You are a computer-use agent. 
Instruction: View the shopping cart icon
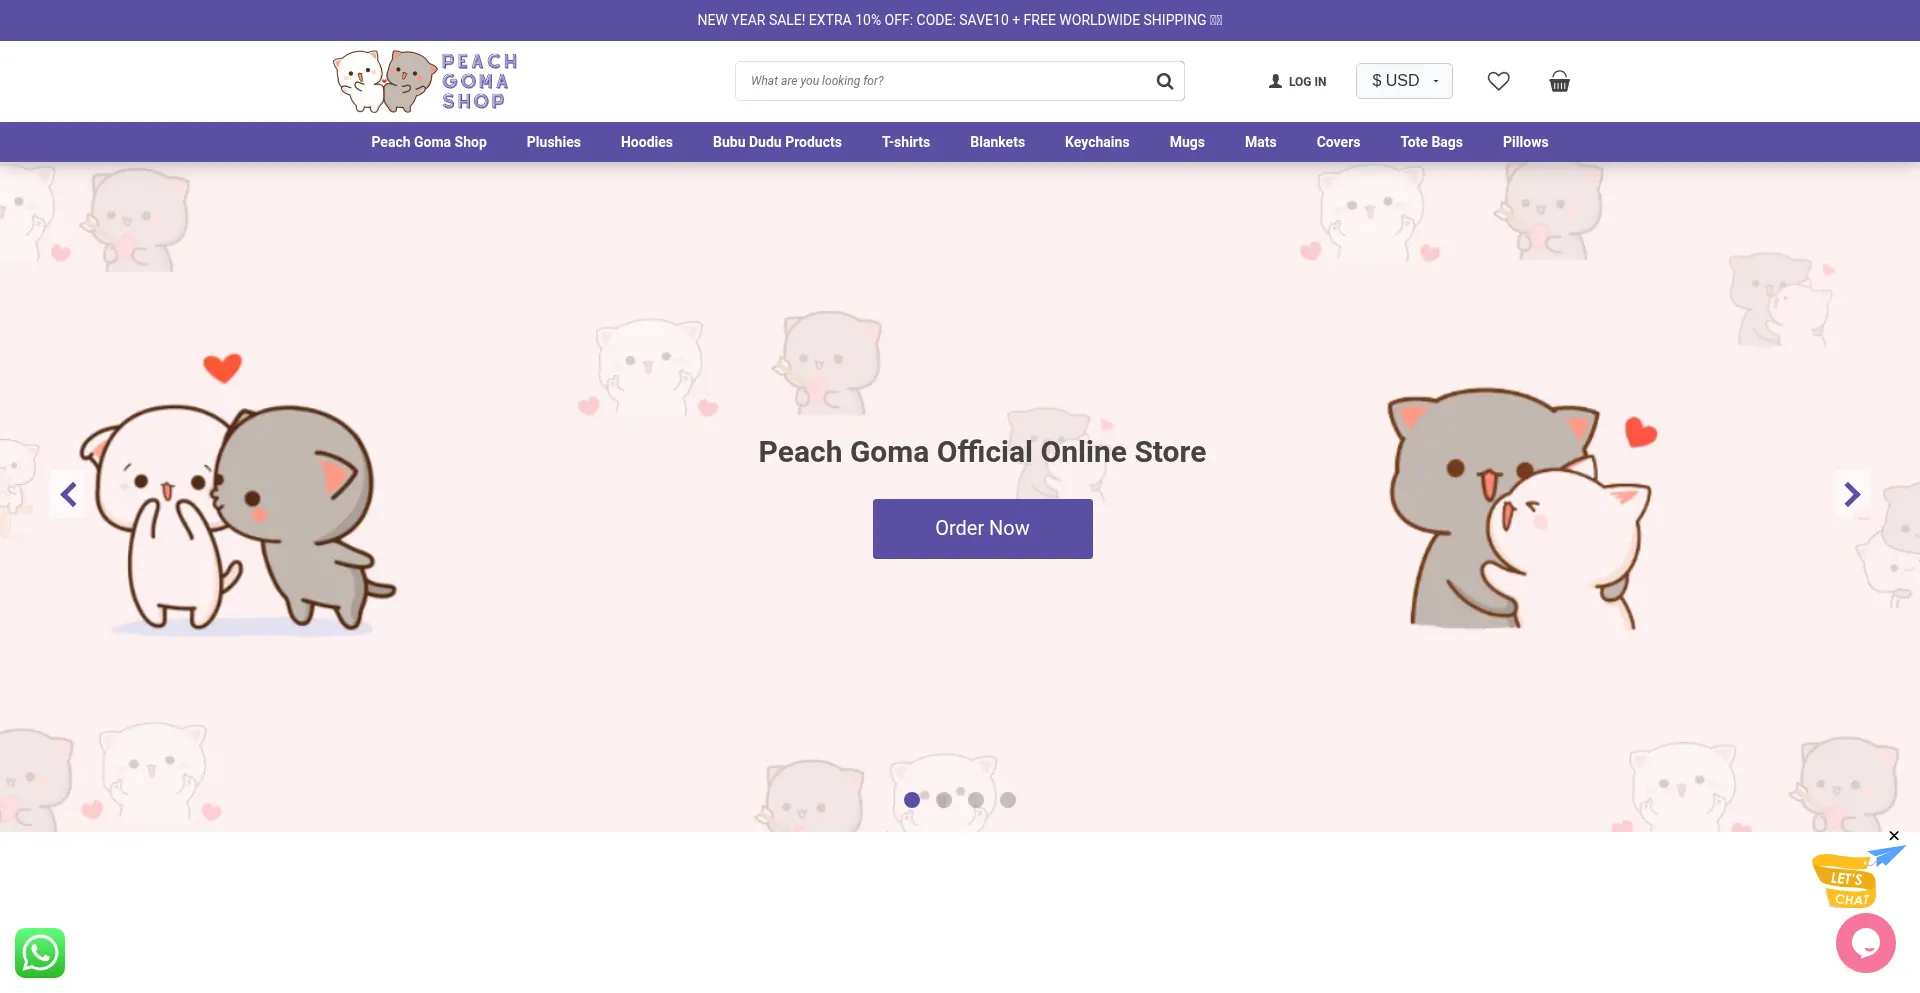pyautogui.click(x=1559, y=82)
